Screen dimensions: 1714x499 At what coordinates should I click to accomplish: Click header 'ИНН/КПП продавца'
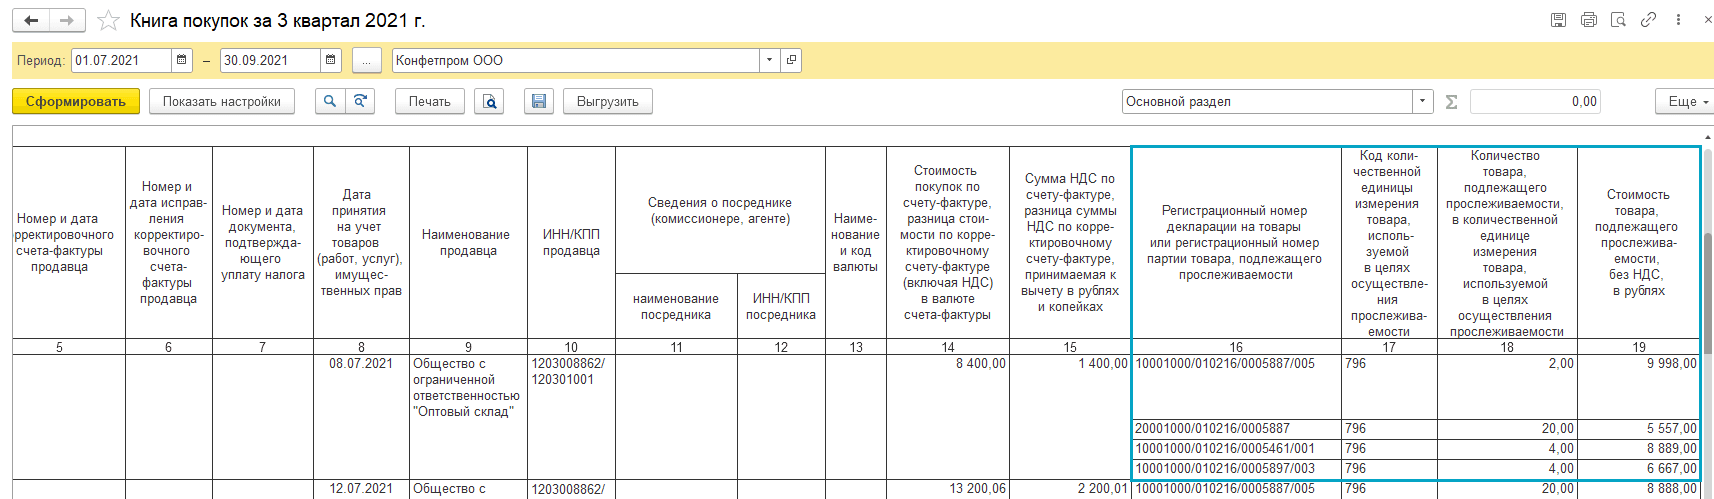click(571, 243)
